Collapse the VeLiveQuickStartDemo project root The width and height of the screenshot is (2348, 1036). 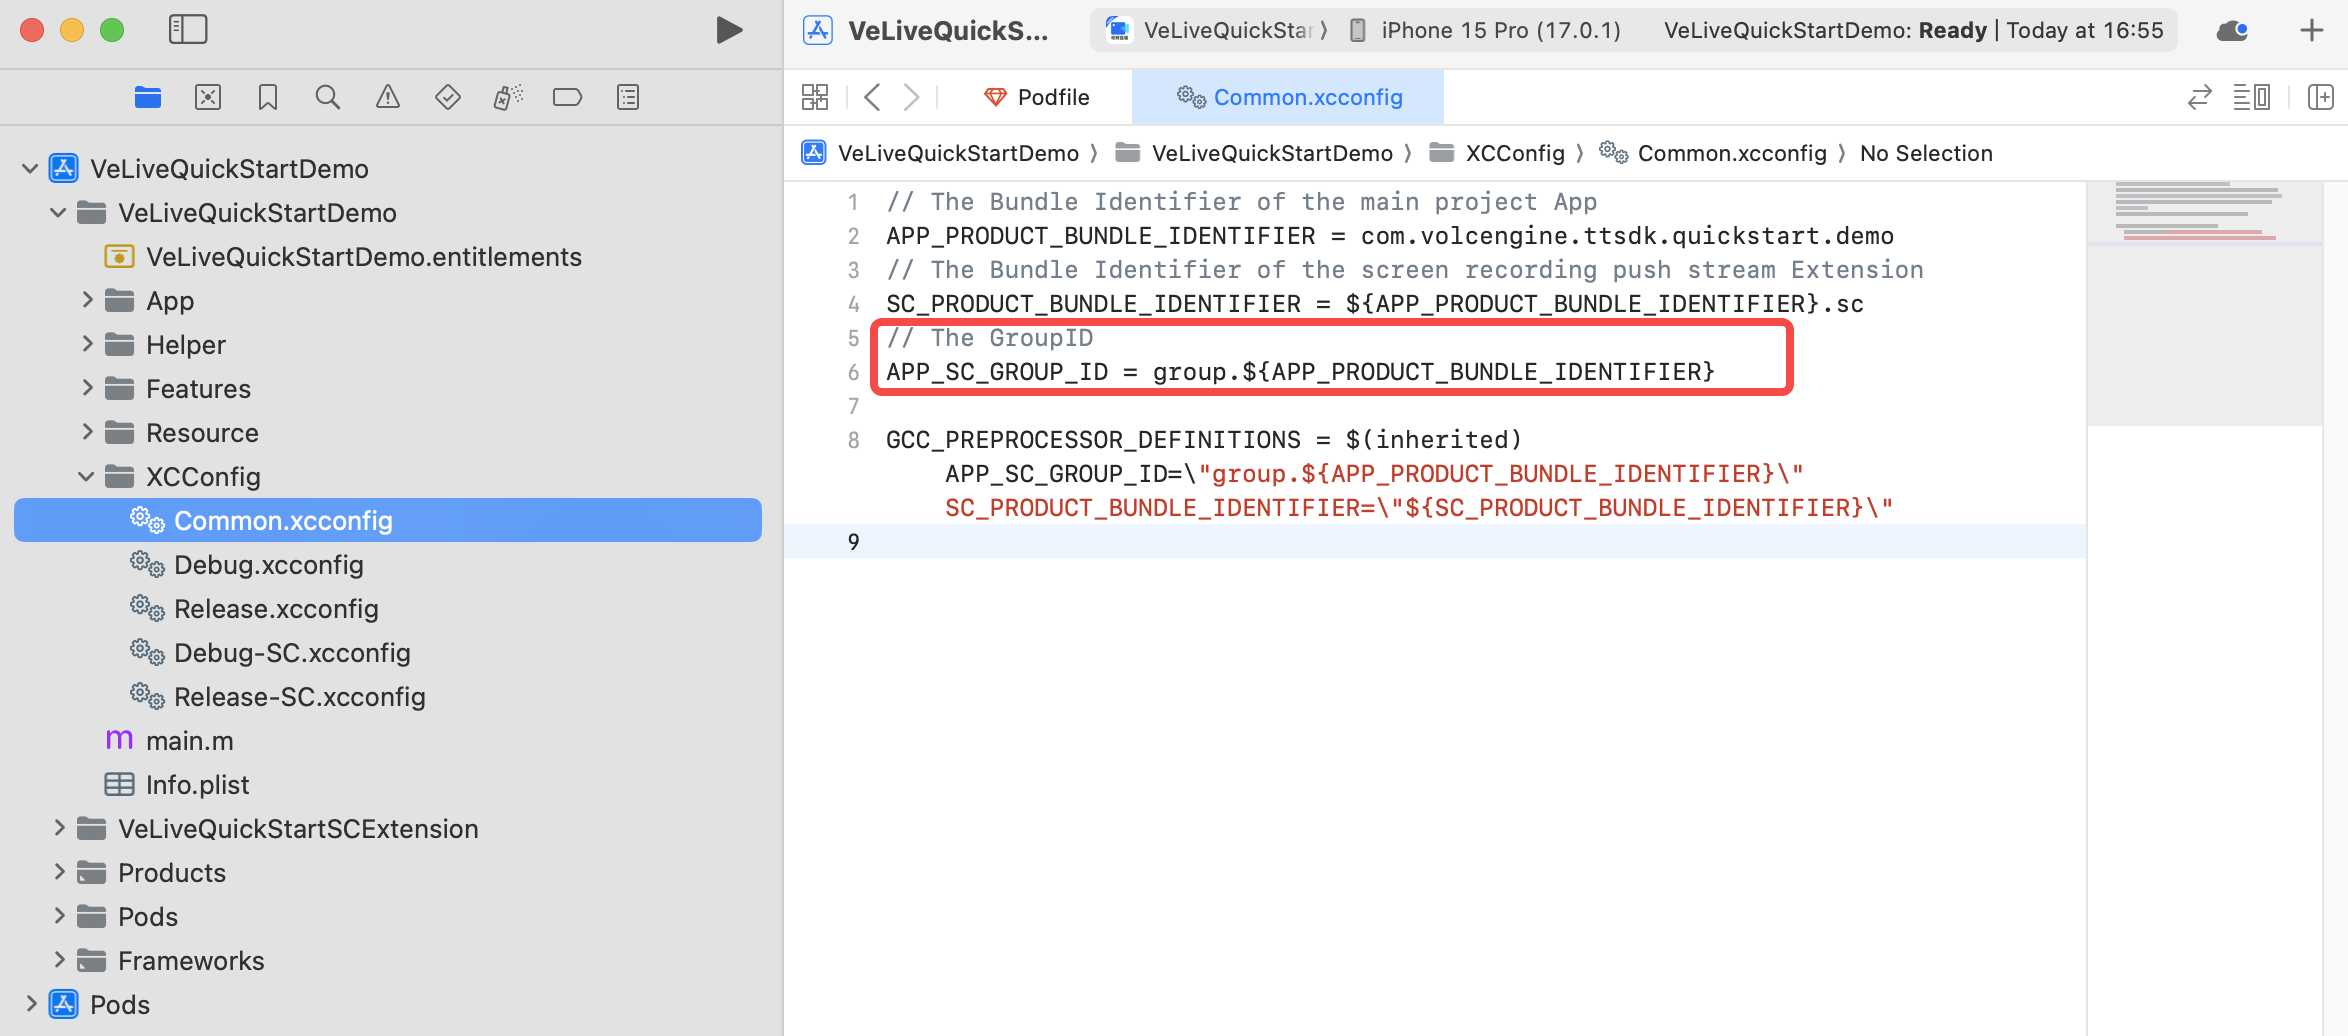[31, 169]
